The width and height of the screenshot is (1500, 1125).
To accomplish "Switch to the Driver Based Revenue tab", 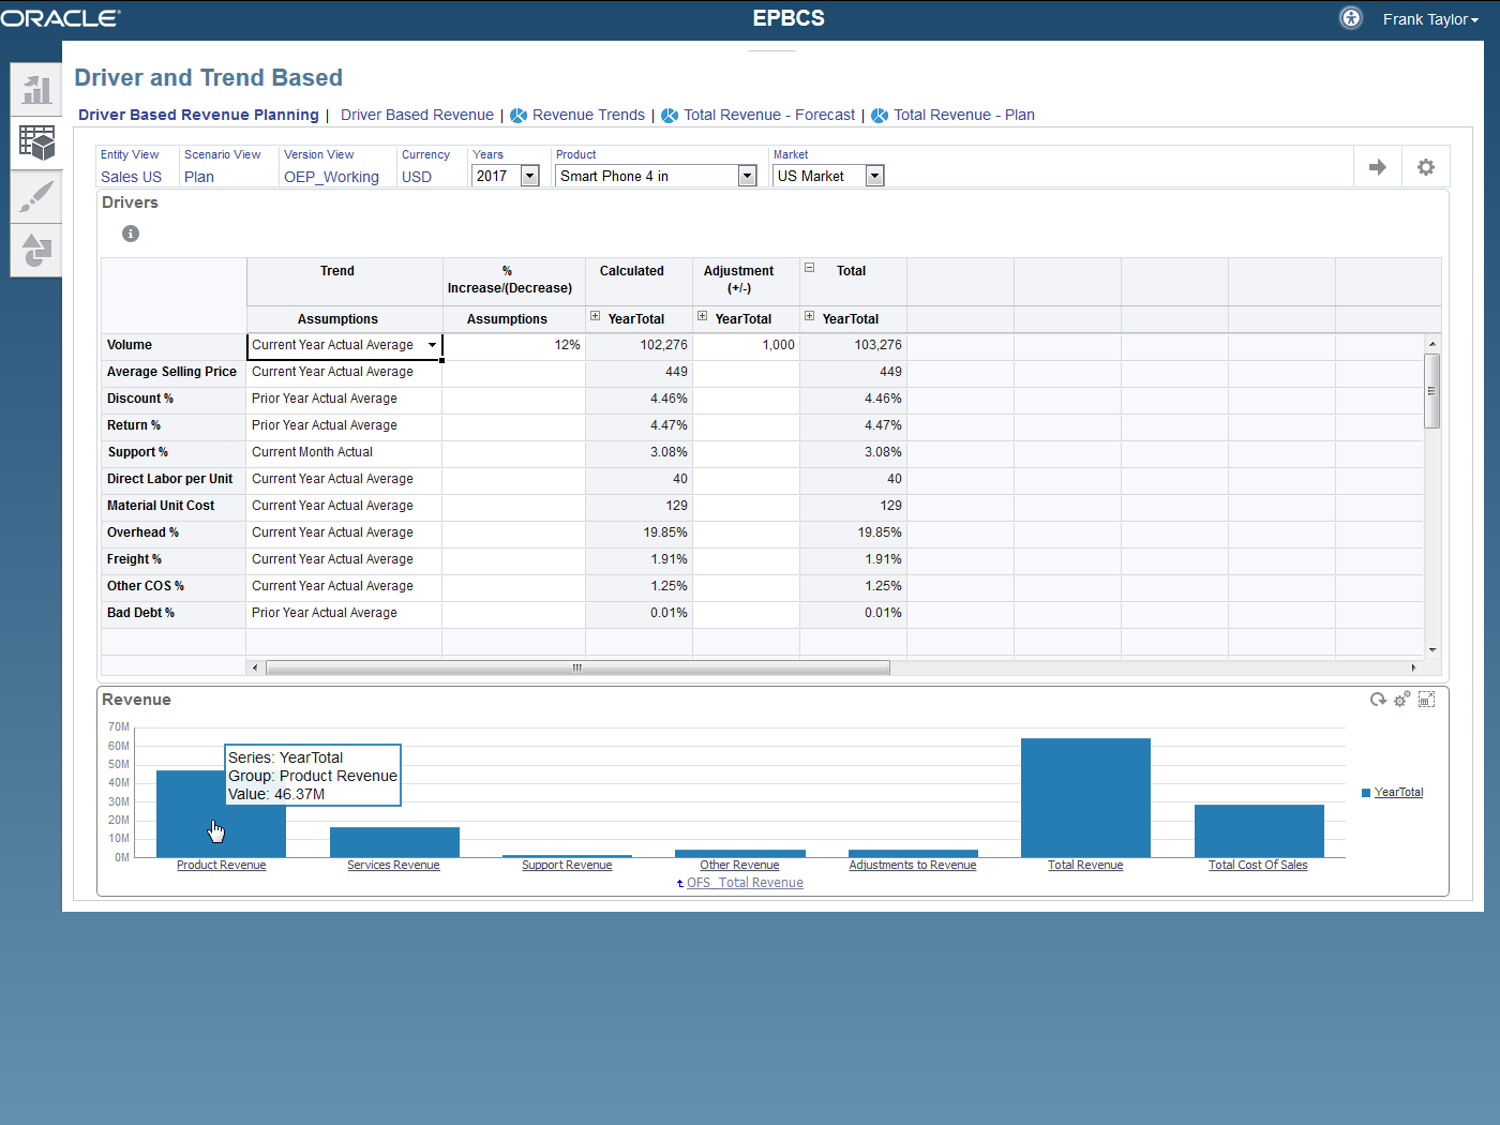I will 417,115.
